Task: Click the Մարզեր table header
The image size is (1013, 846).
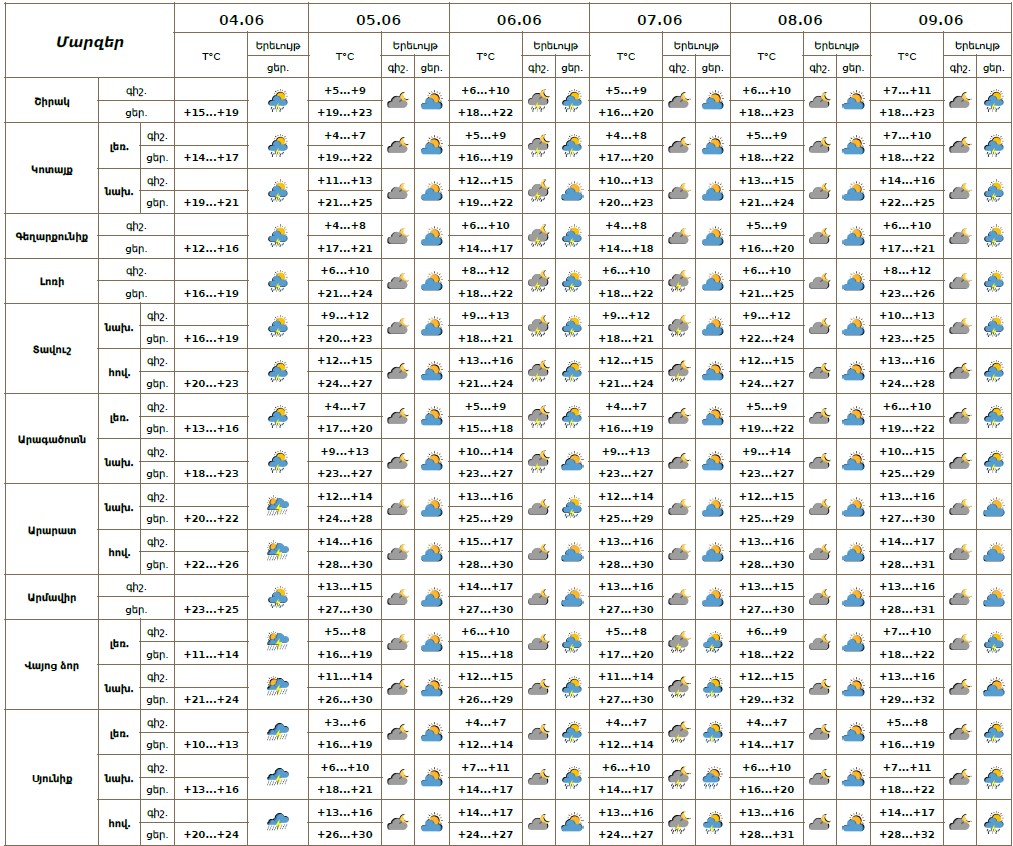Action: (x=88, y=41)
